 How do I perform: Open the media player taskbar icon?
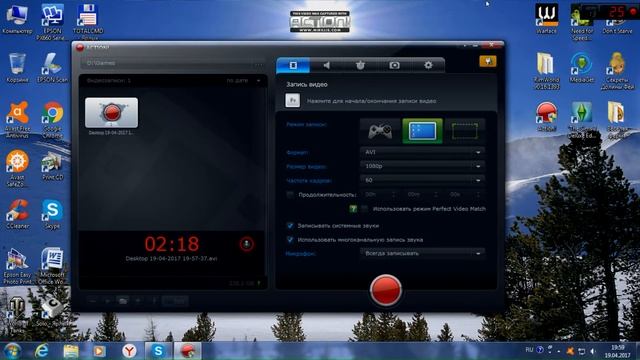click(x=99, y=351)
